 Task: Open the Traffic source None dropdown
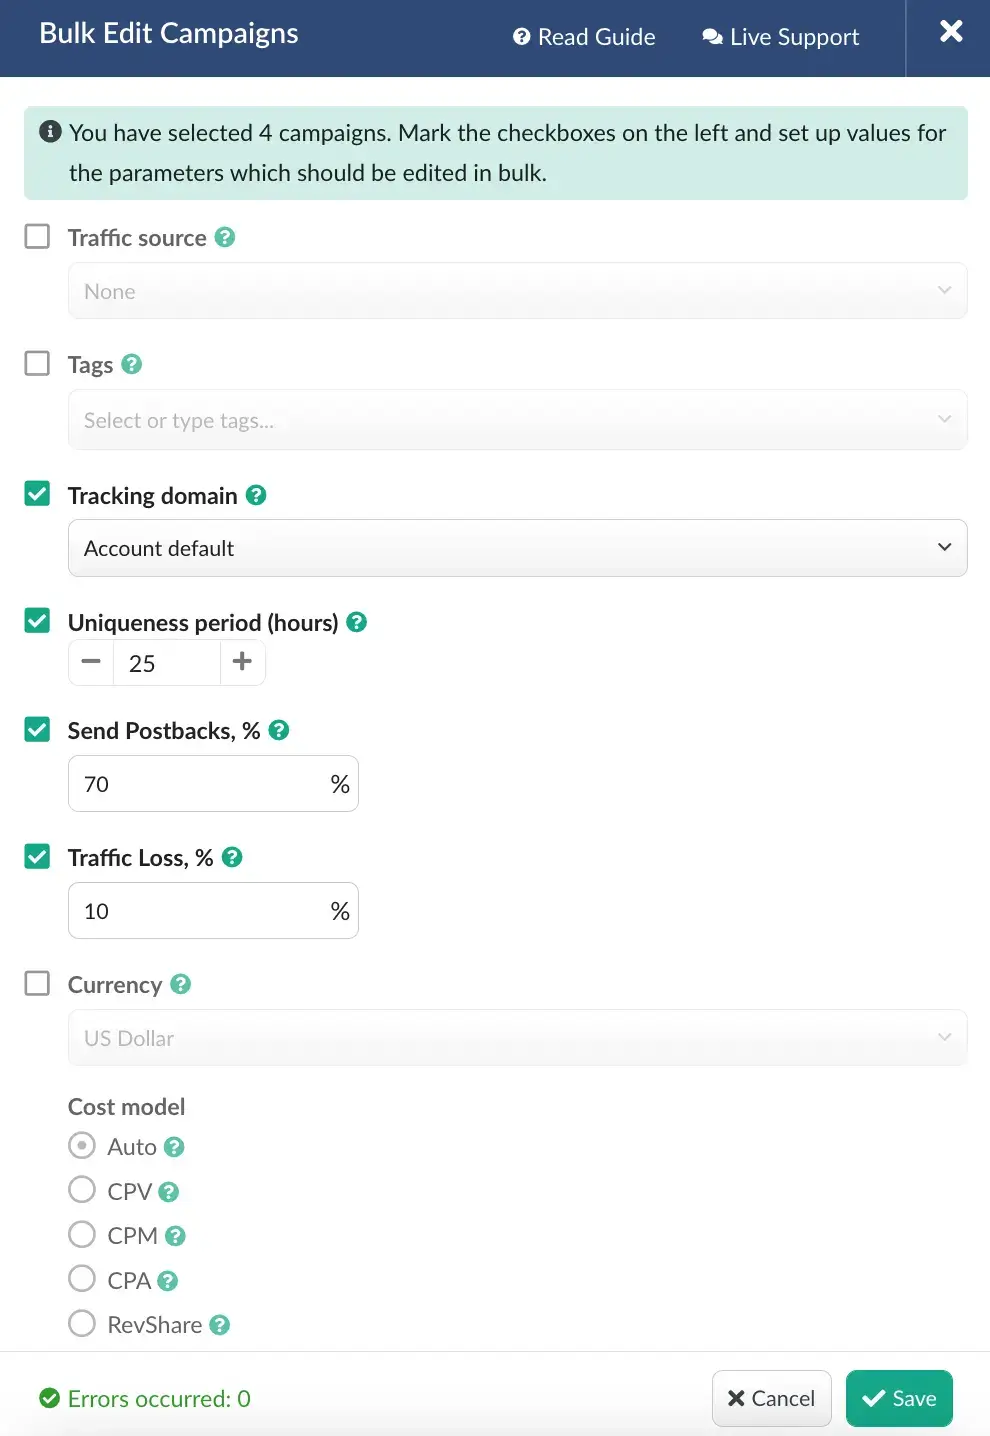[517, 291]
